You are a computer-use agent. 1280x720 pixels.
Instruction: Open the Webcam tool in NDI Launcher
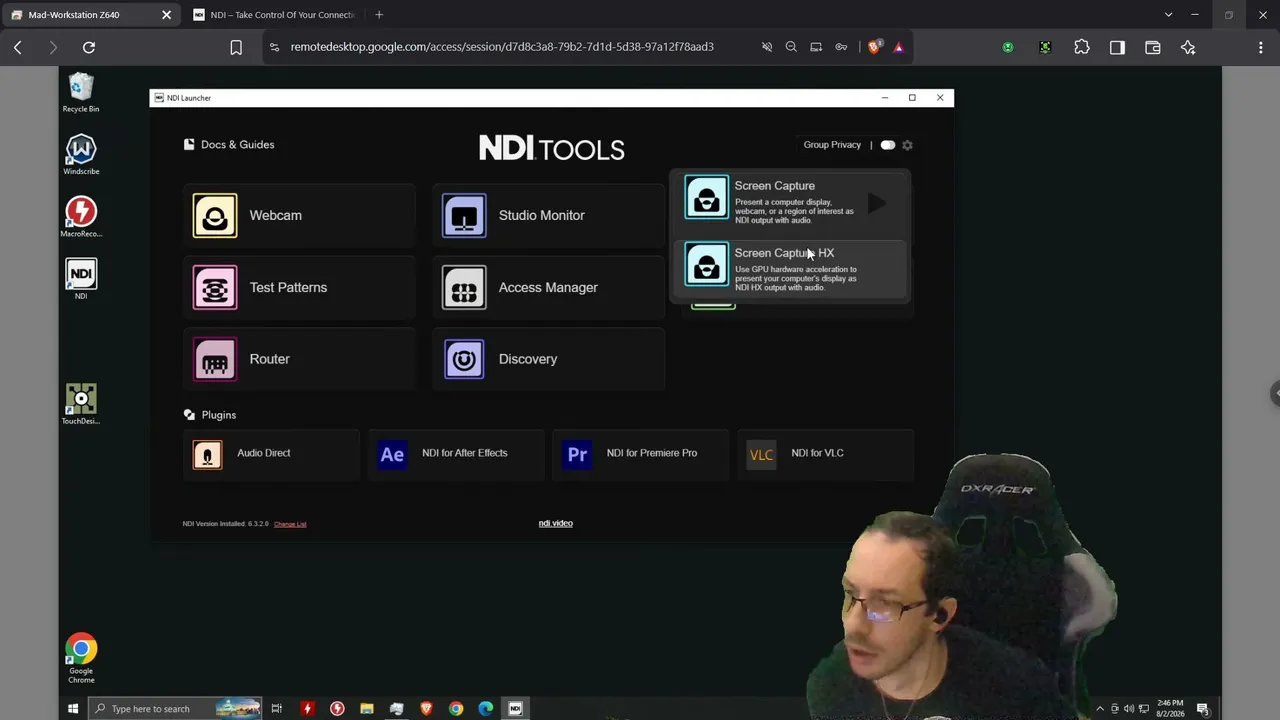click(298, 215)
